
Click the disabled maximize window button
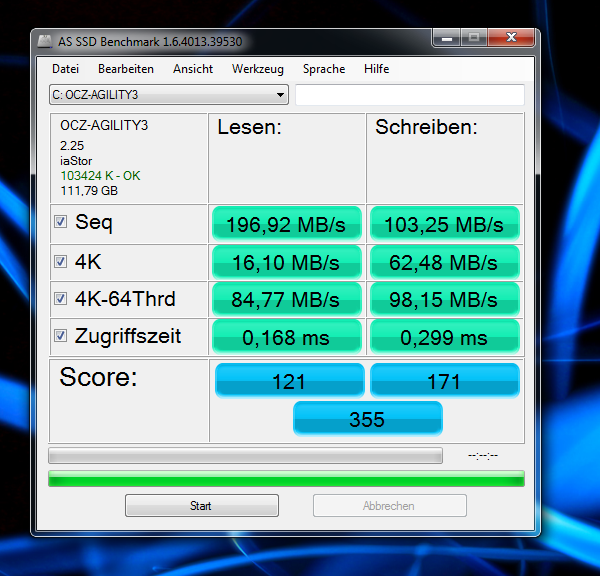[474, 38]
